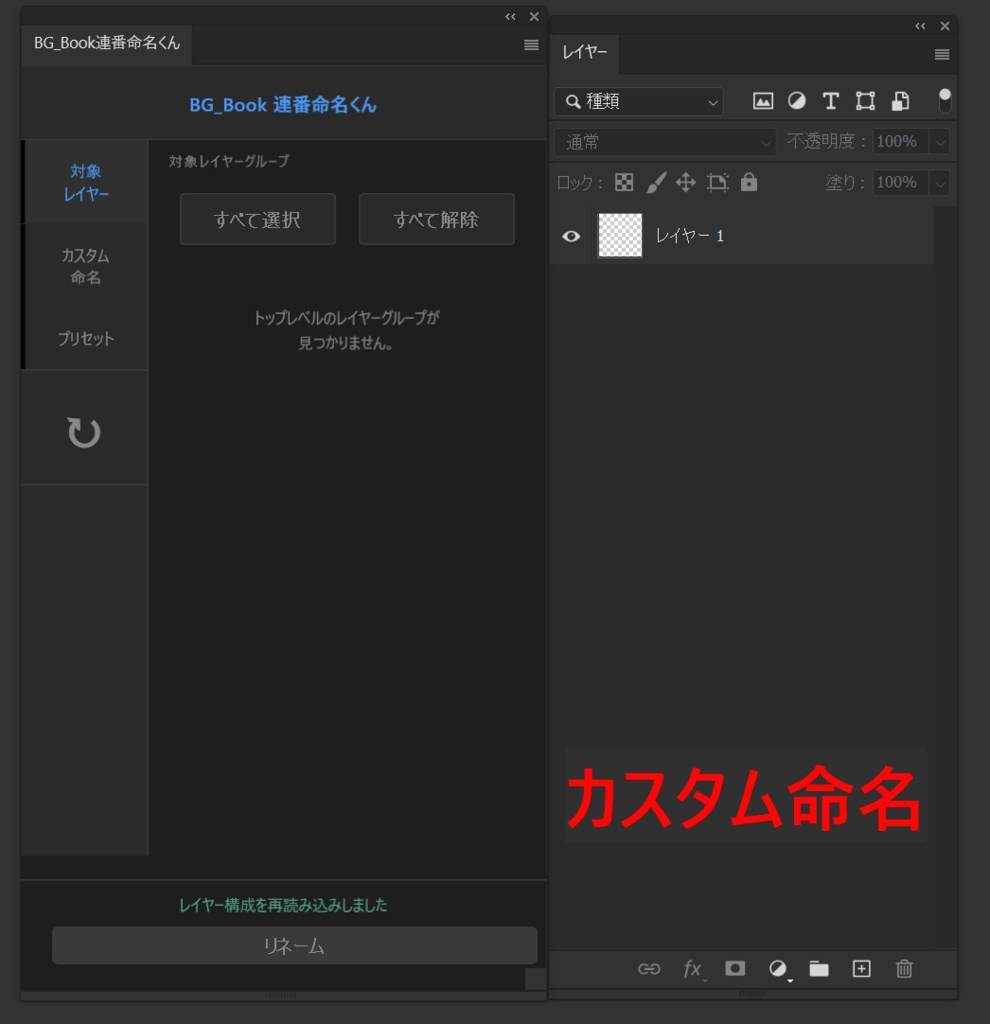Open the fx layer style menu
The image size is (990, 1024).
[x=692, y=969]
